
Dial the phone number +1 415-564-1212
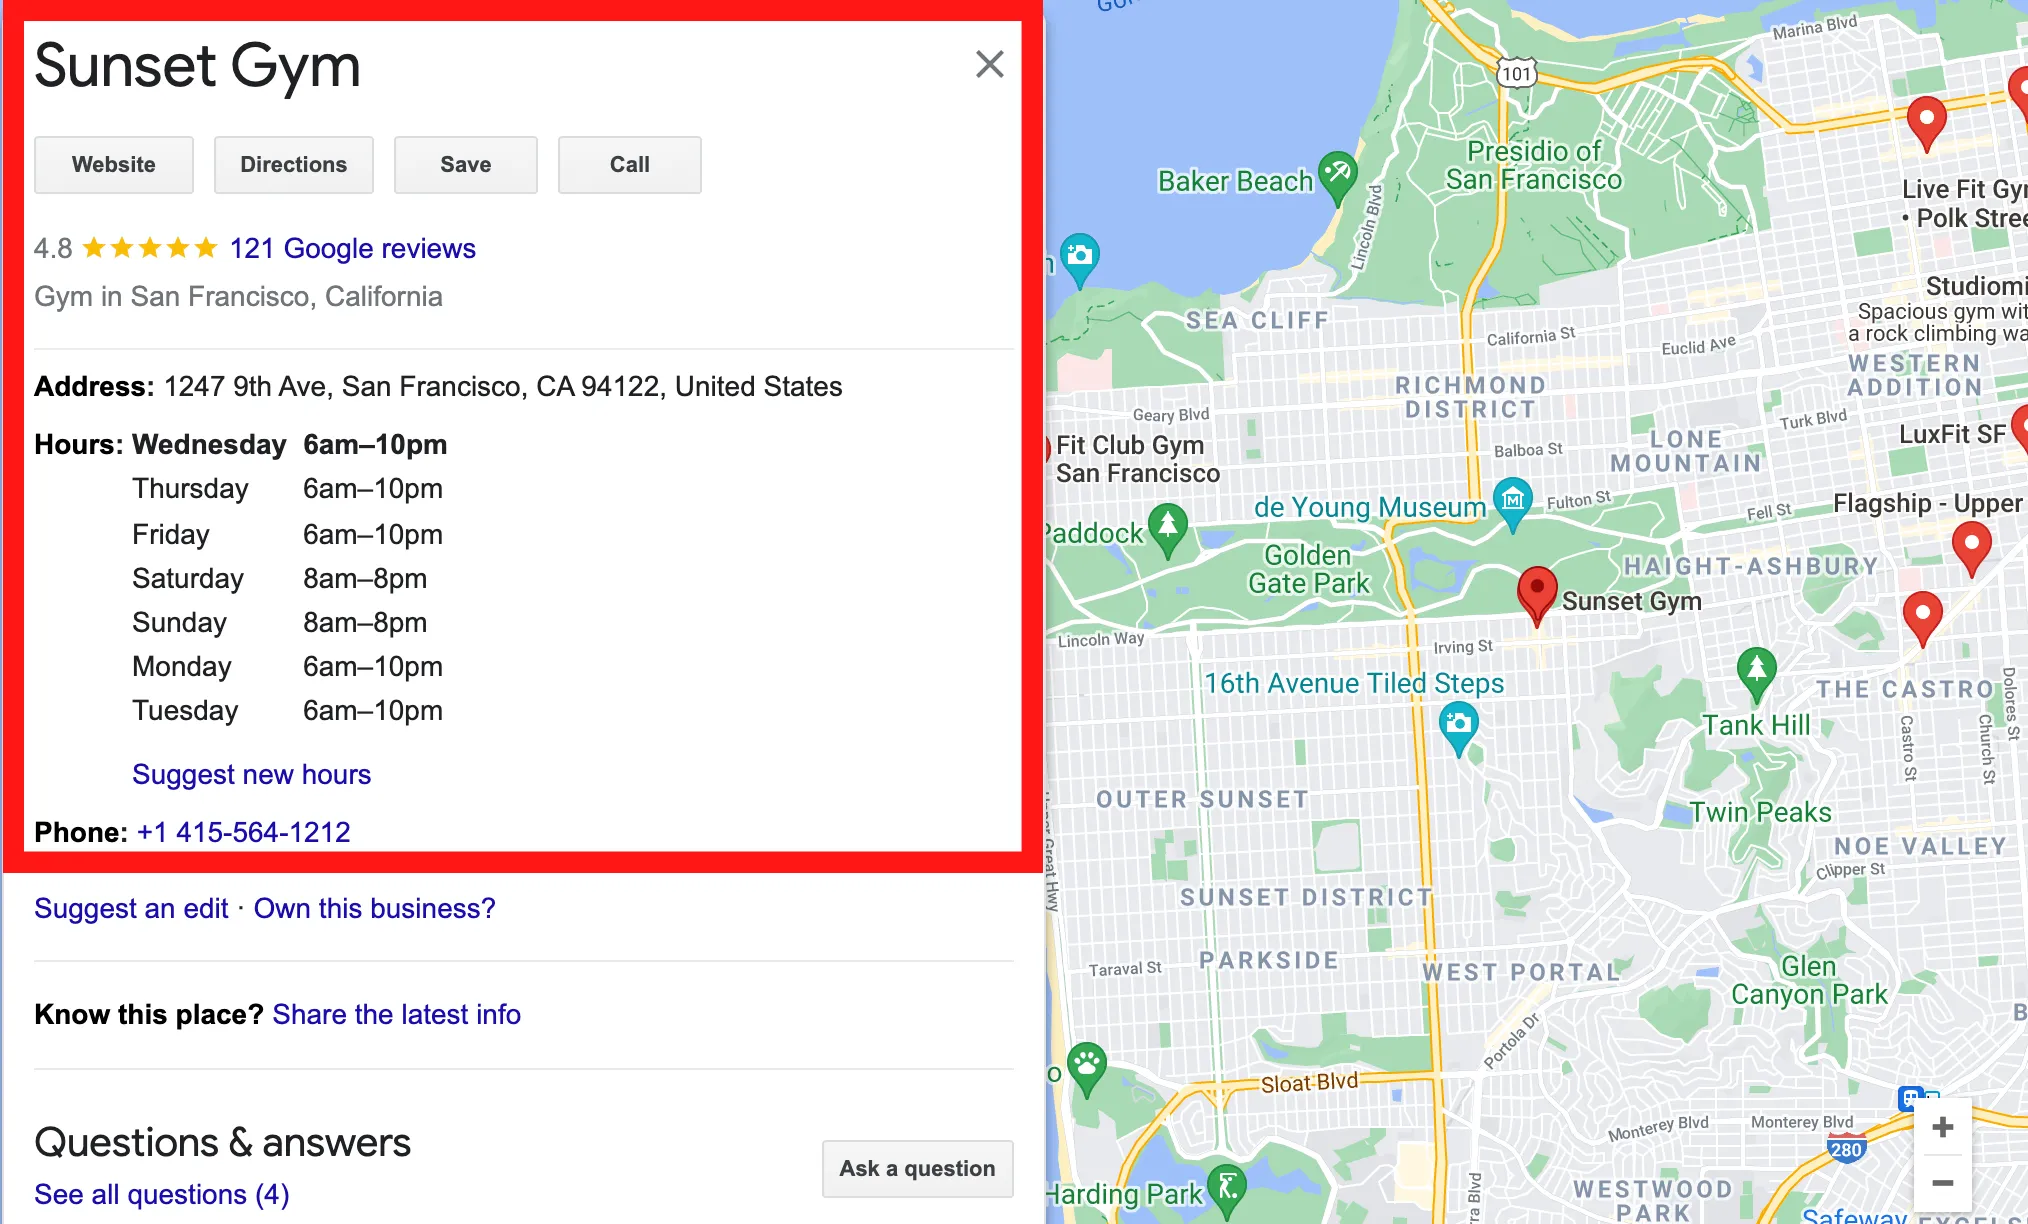(243, 832)
